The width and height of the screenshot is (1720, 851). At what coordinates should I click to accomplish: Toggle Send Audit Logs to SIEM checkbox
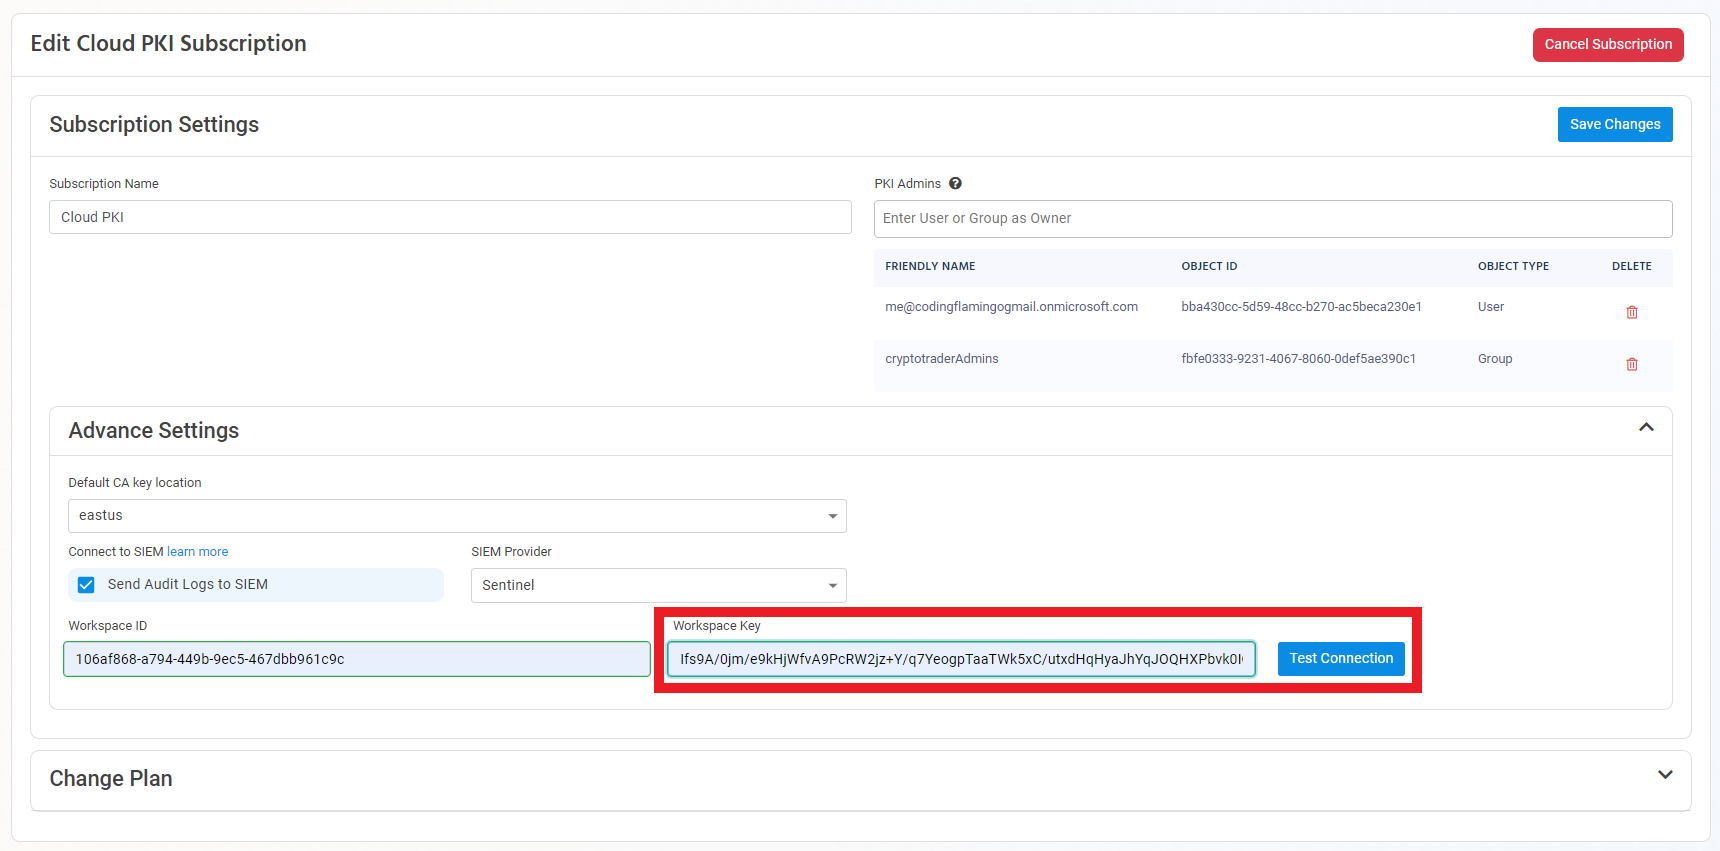(86, 585)
